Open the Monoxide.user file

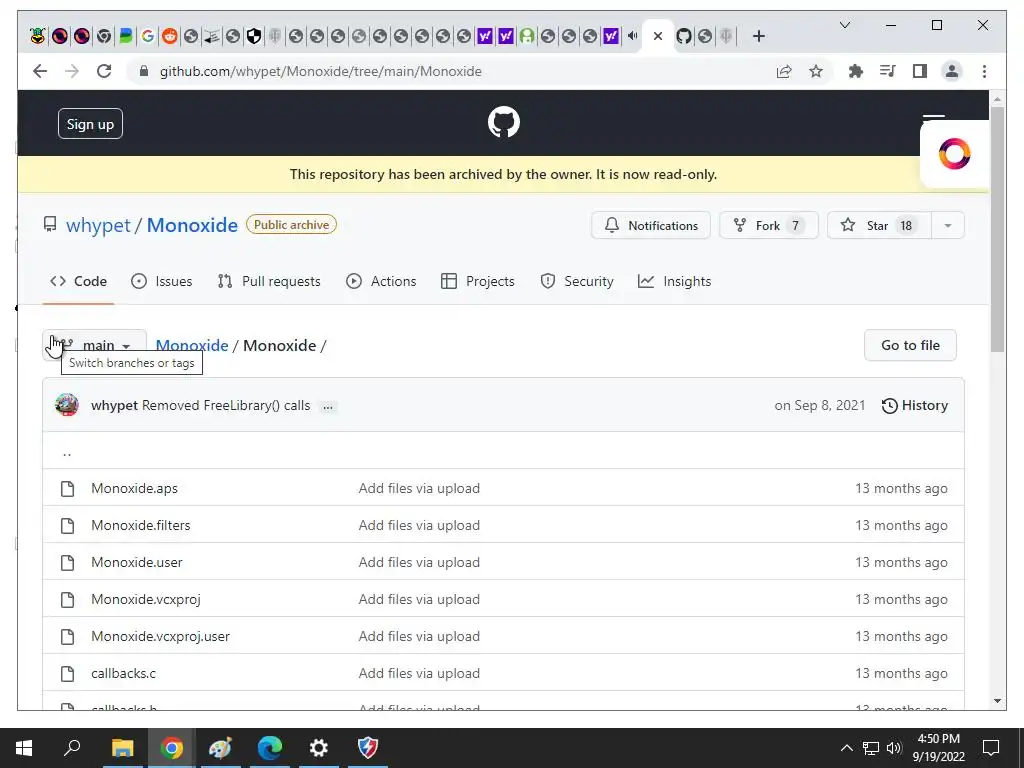tap(137, 562)
